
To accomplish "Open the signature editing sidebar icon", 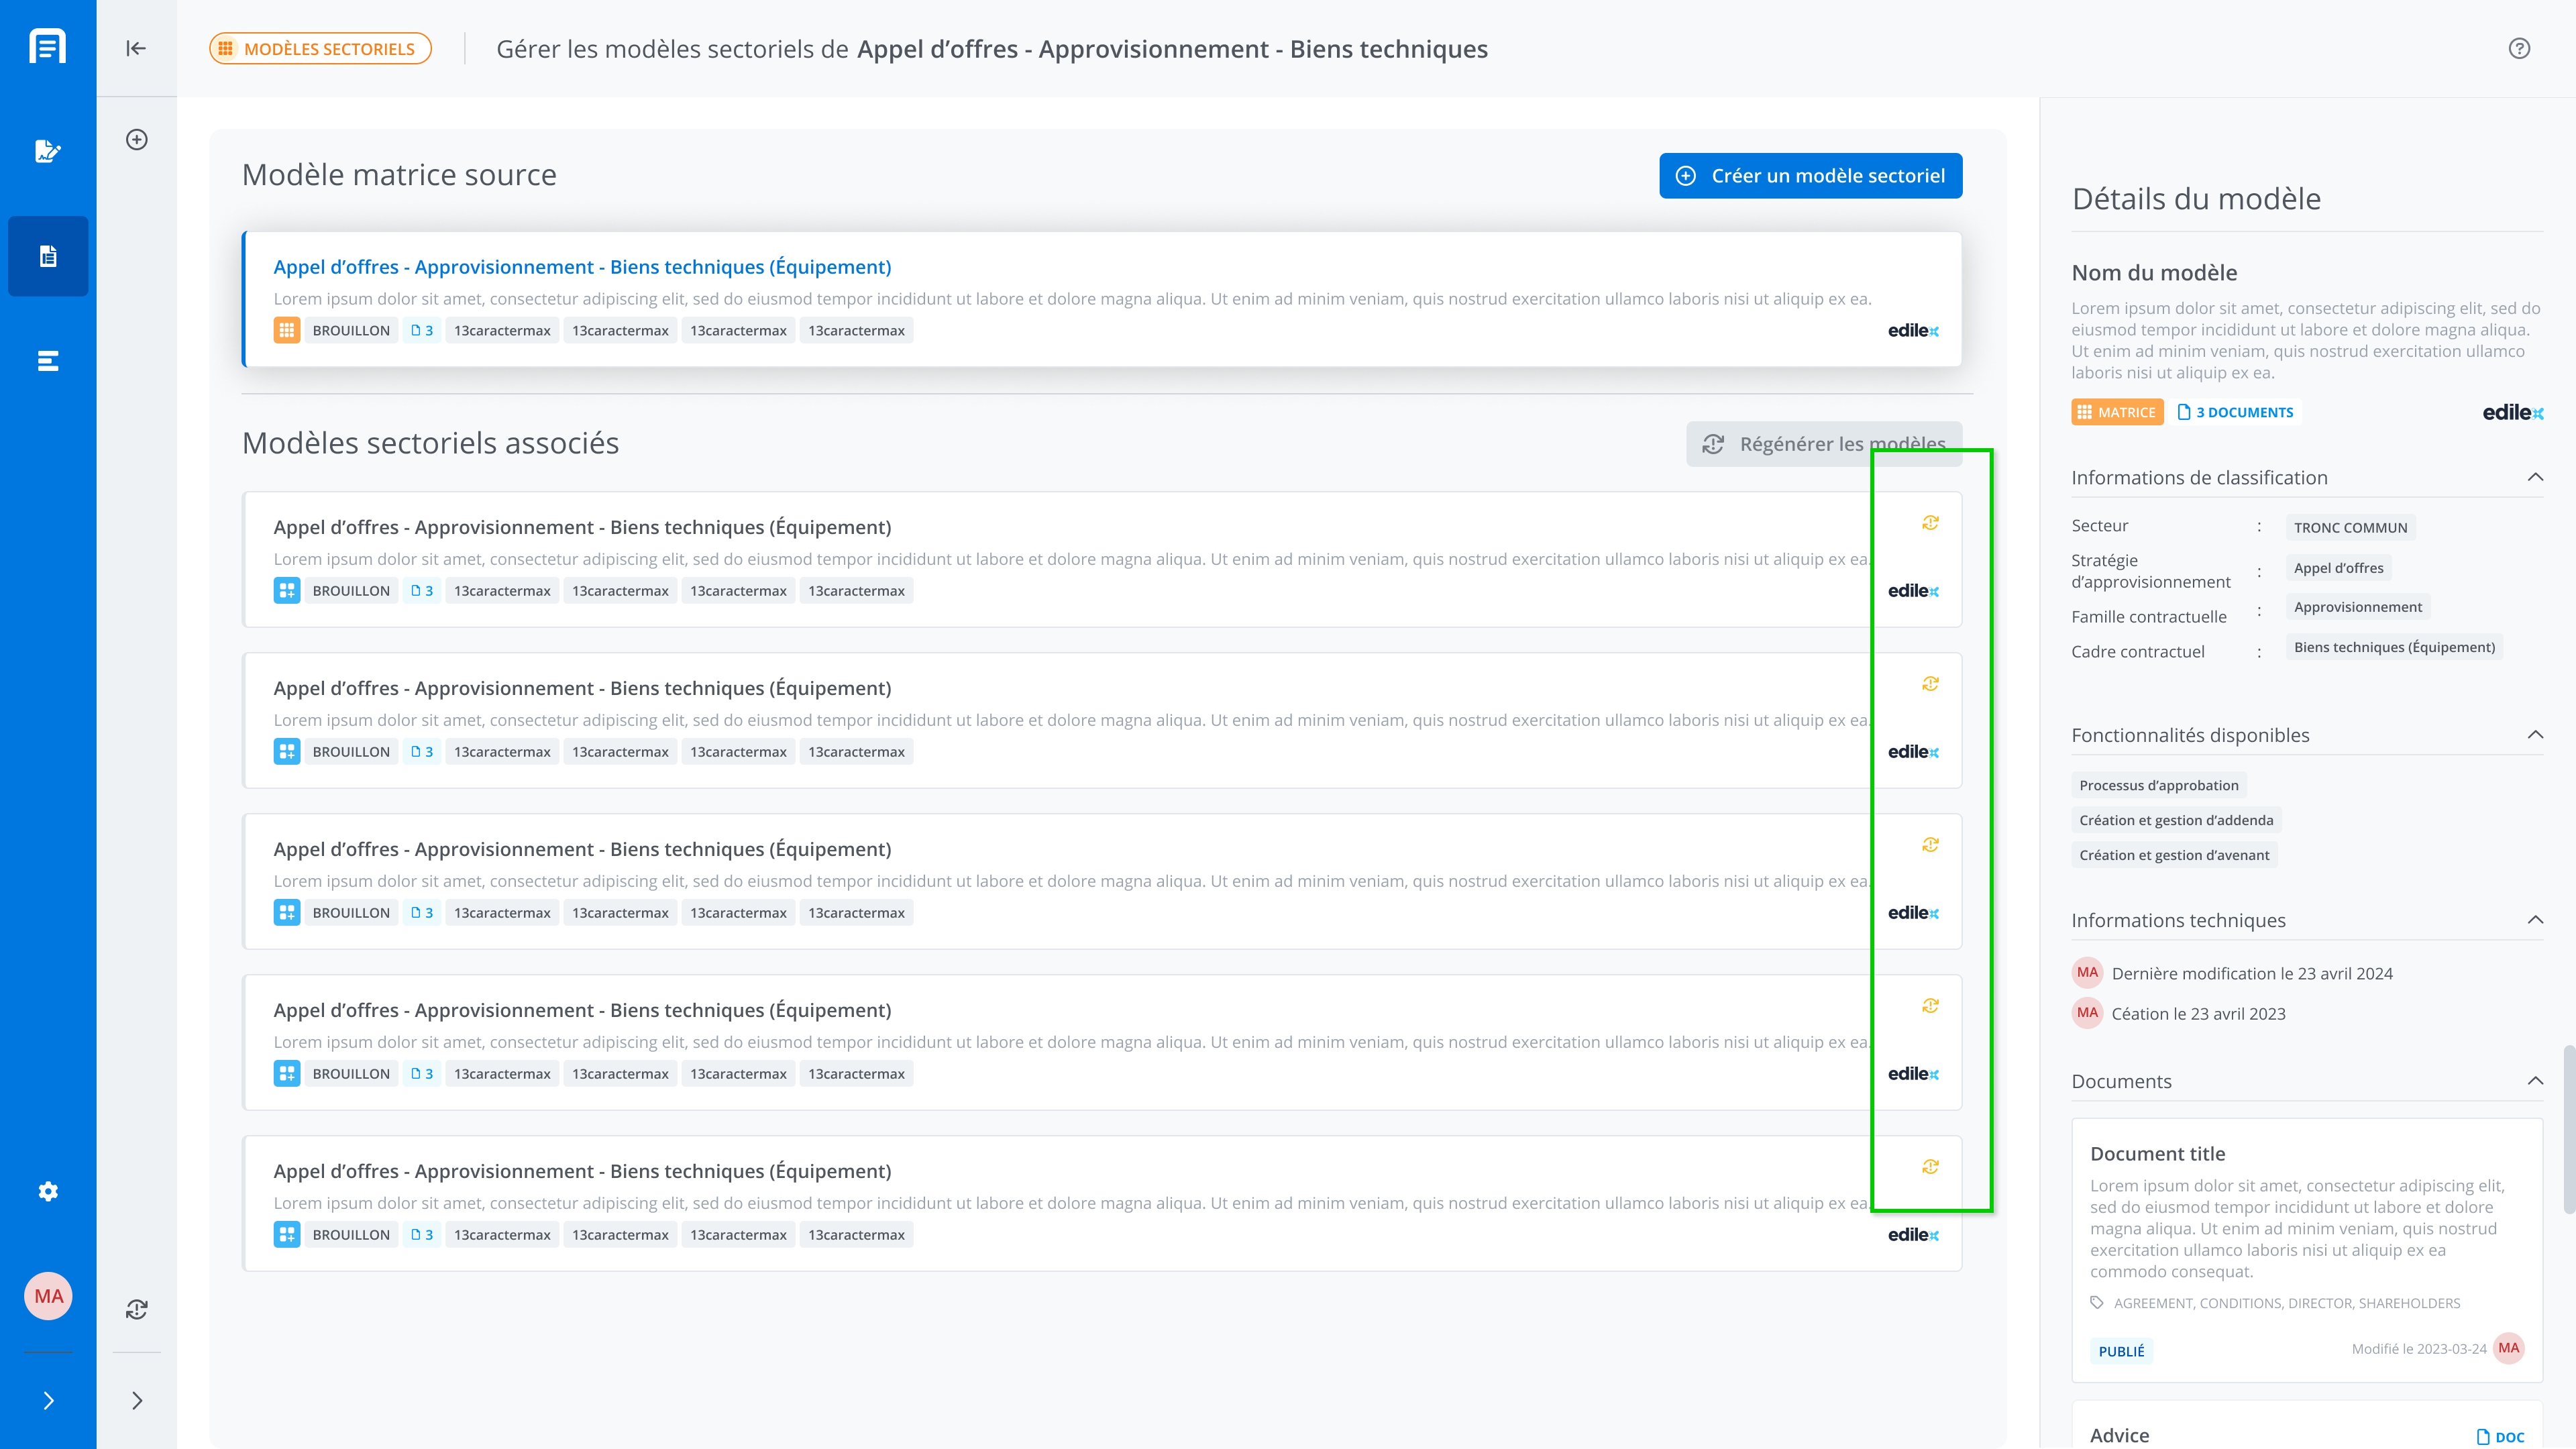I will pyautogui.click(x=48, y=151).
